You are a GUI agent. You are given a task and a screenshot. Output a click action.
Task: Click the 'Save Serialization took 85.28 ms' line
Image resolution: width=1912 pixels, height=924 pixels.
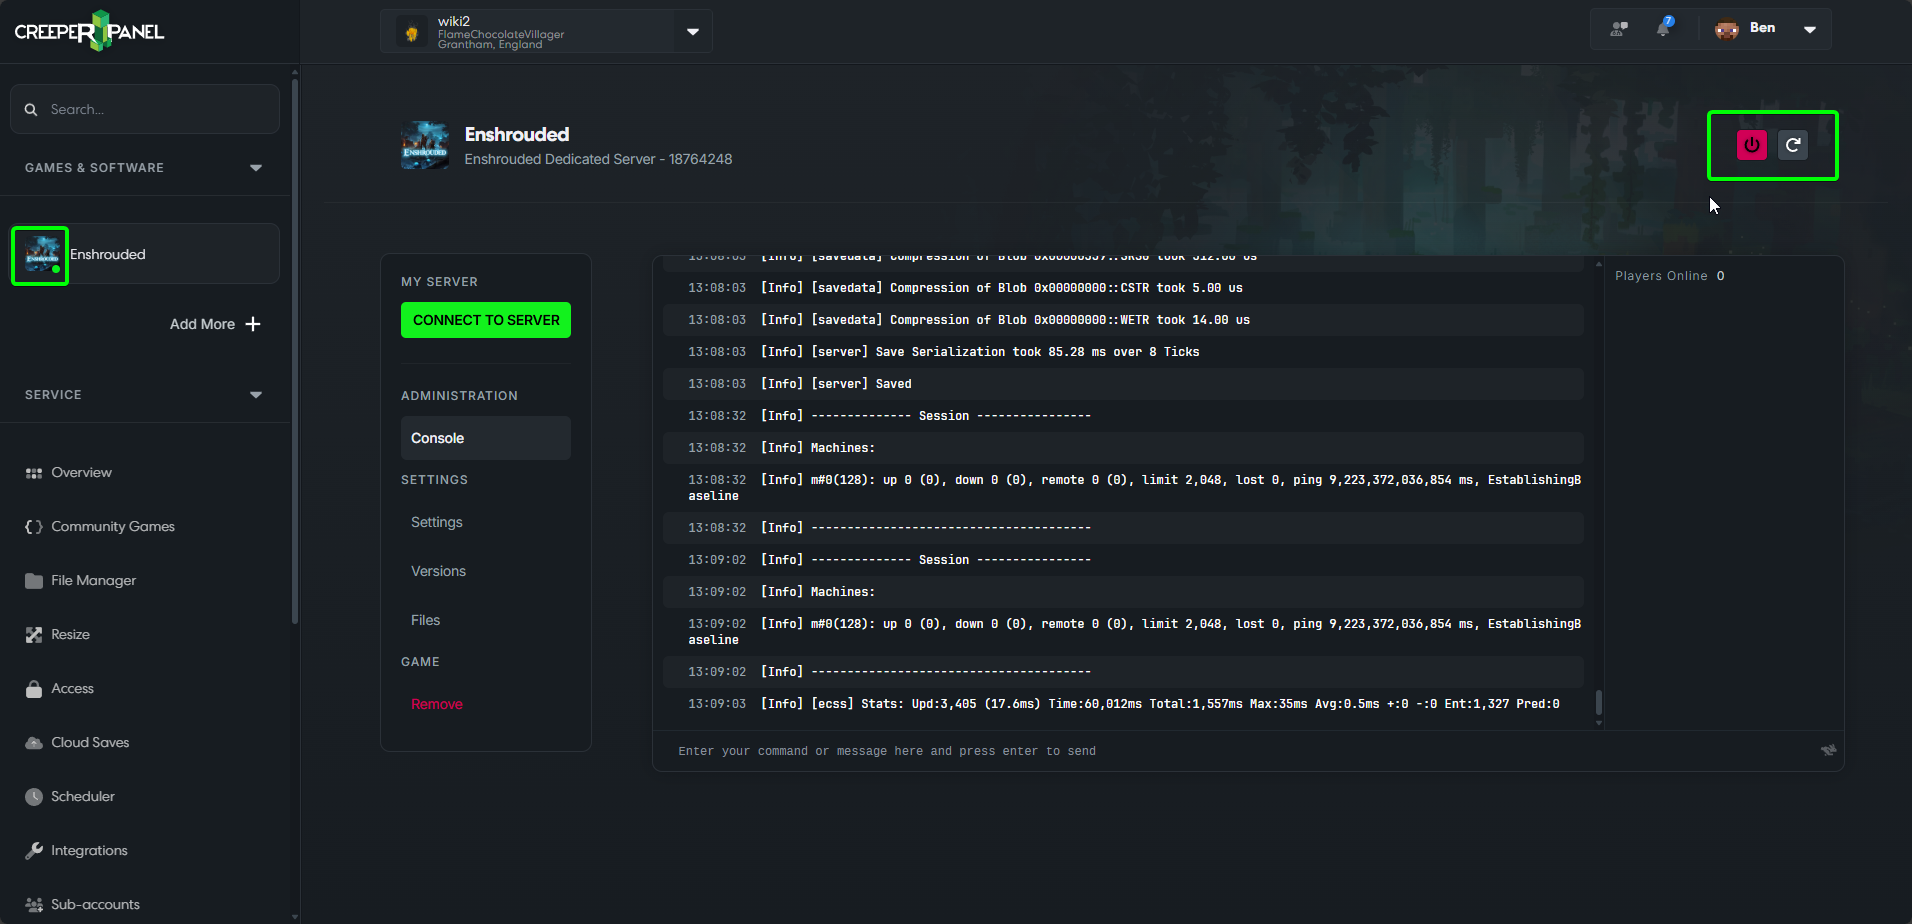pos(1123,352)
